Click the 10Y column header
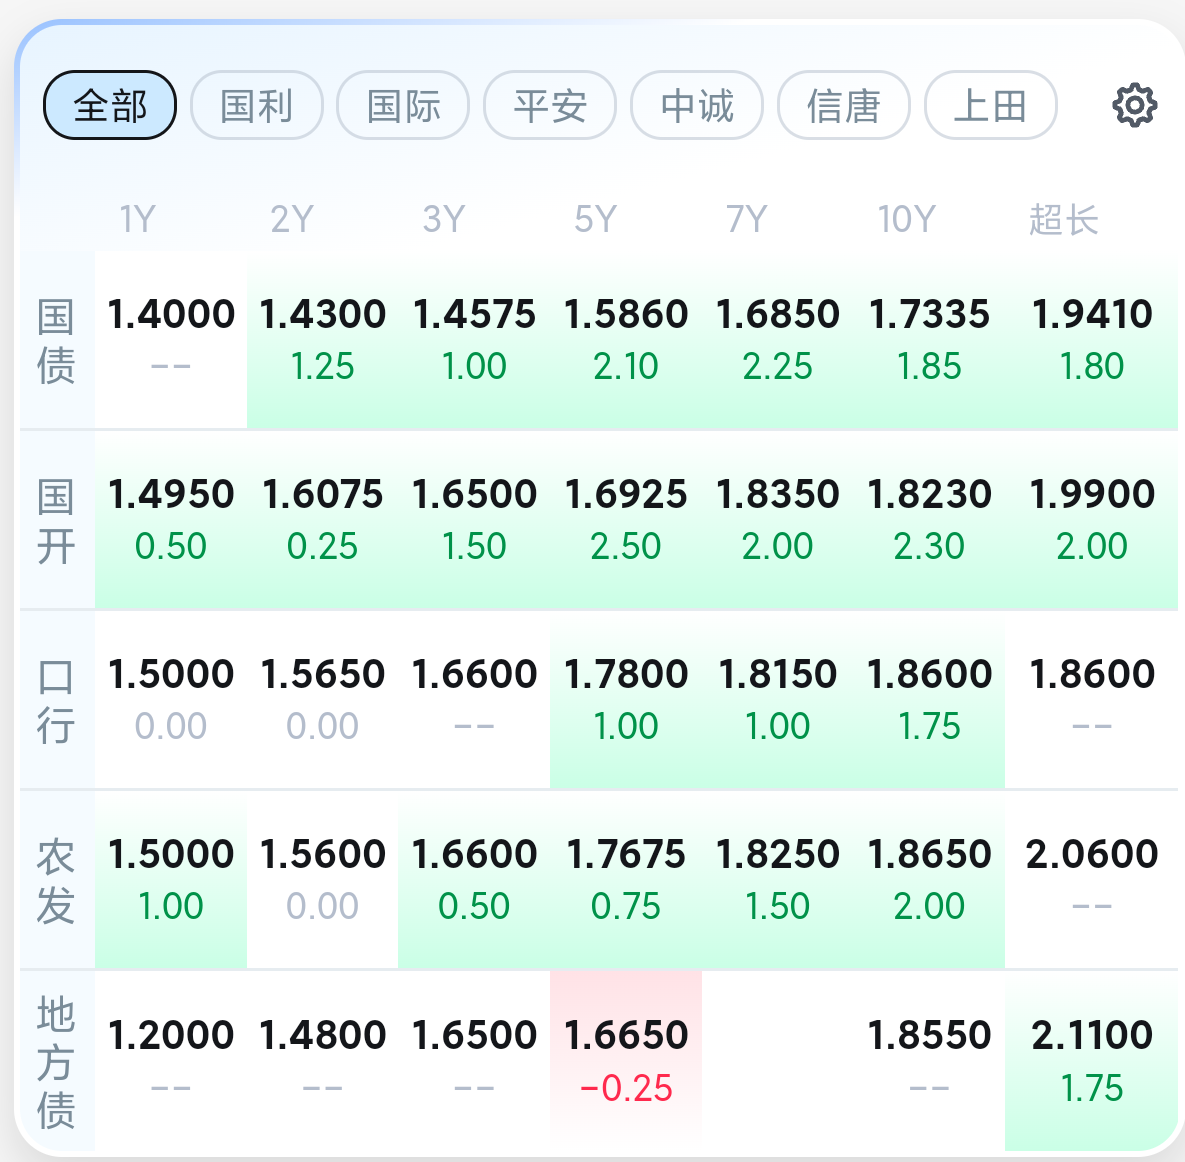The height and width of the screenshot is (1162, 1185). [x=906, y=219]
